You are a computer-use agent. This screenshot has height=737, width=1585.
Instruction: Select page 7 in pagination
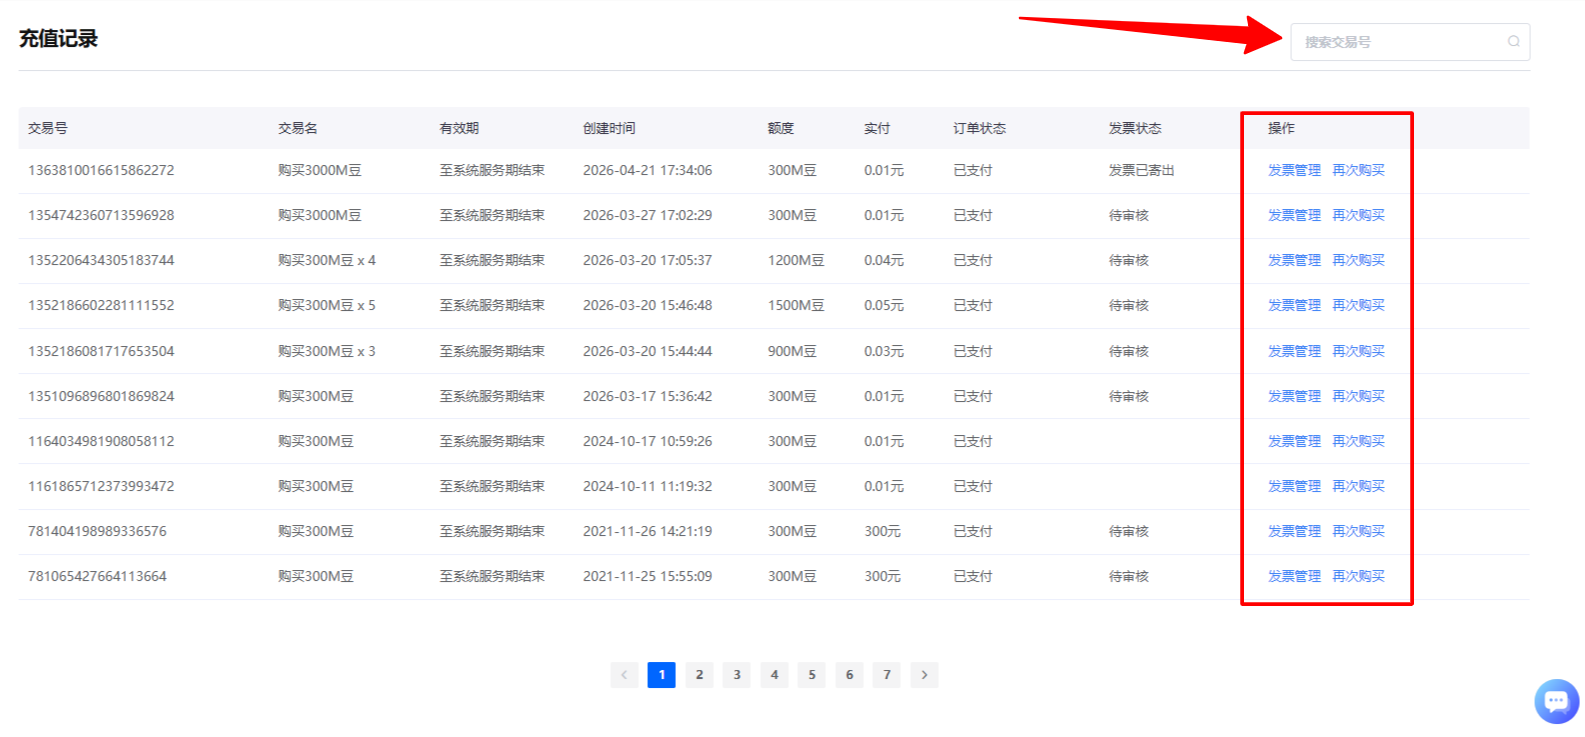tap(887, 675)
